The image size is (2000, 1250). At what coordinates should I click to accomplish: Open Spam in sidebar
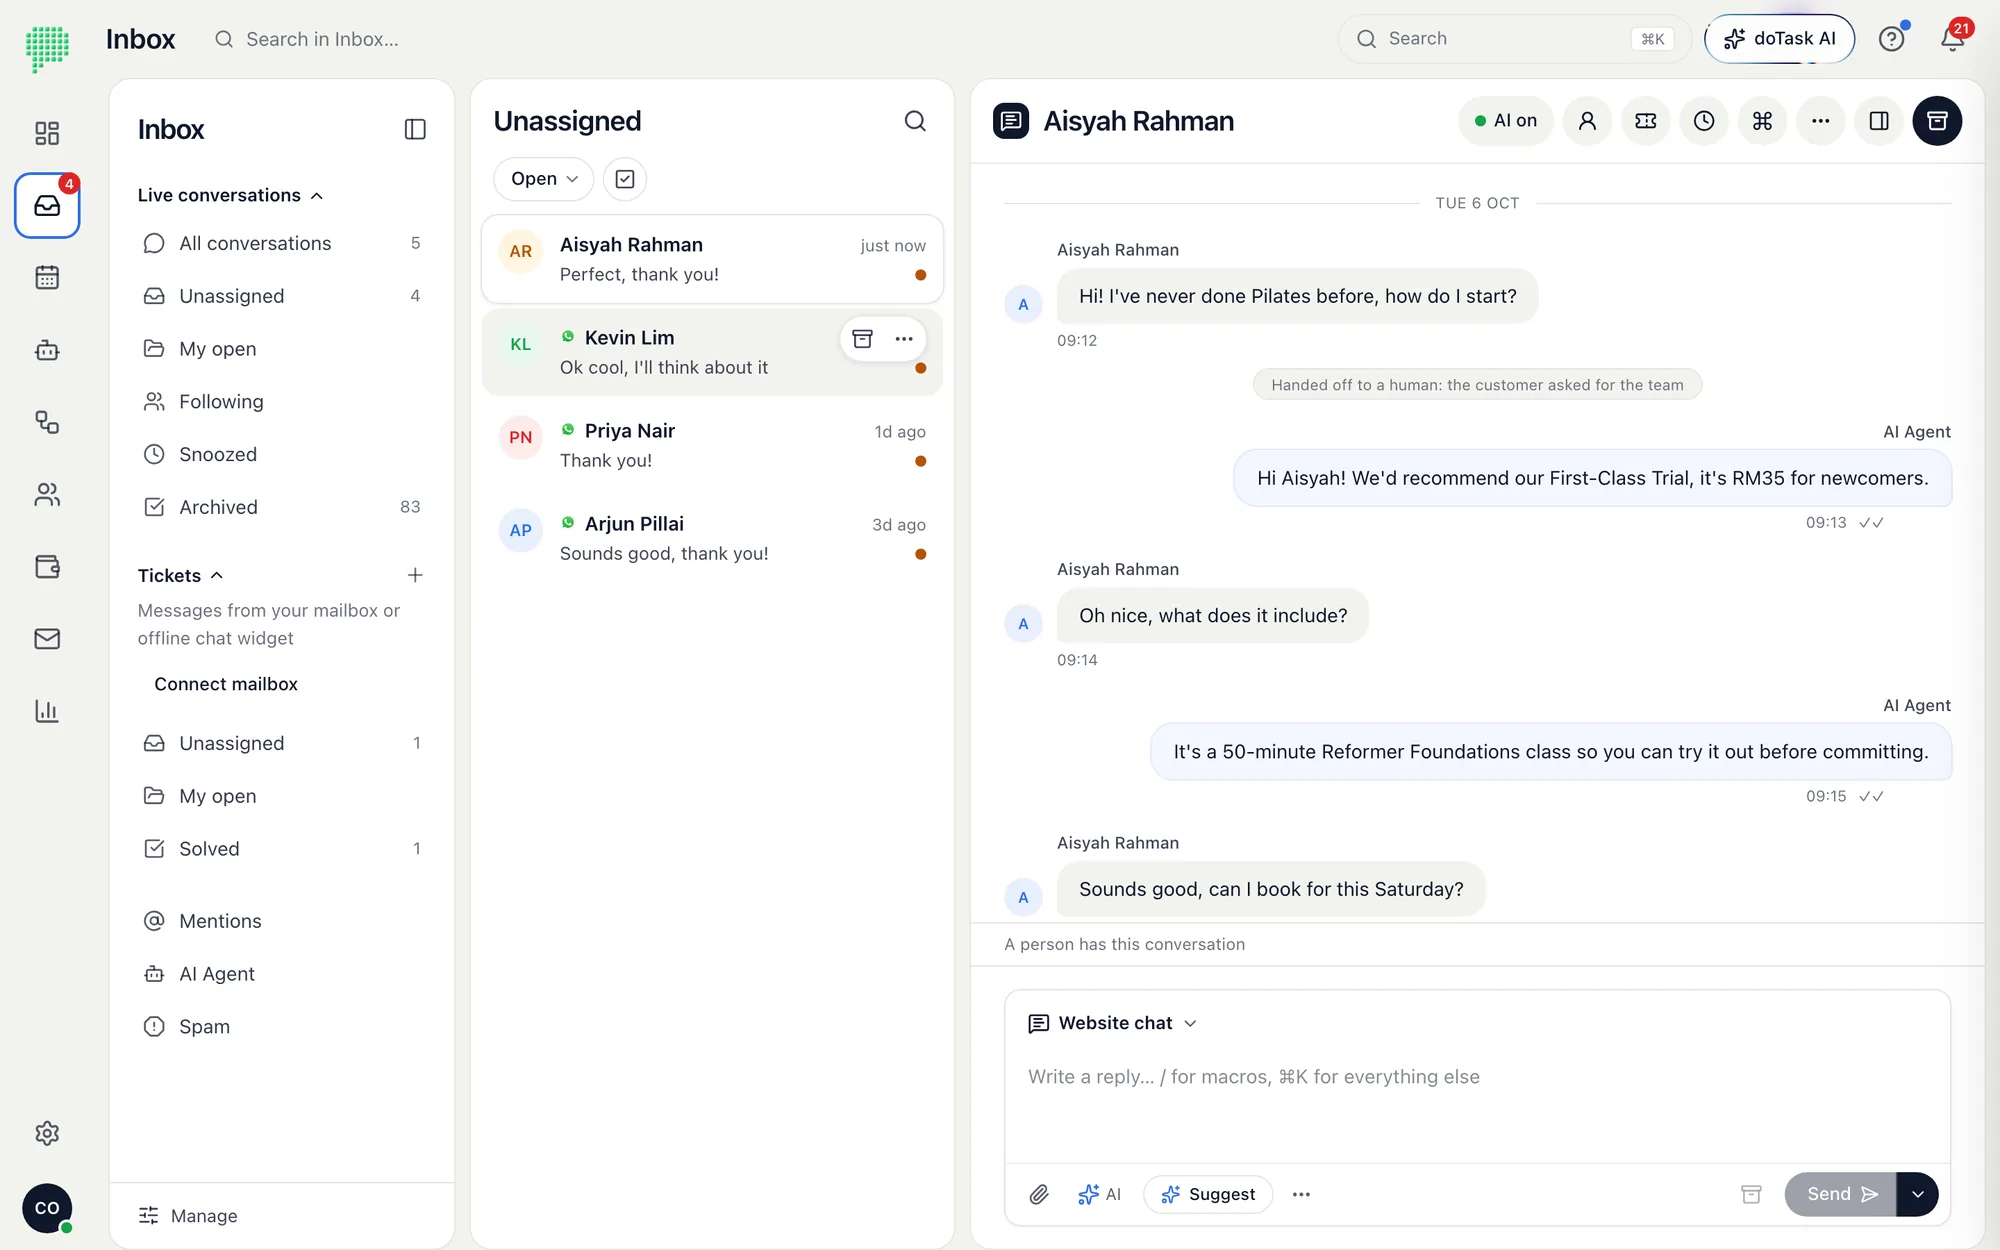[x=282, y=1027]
